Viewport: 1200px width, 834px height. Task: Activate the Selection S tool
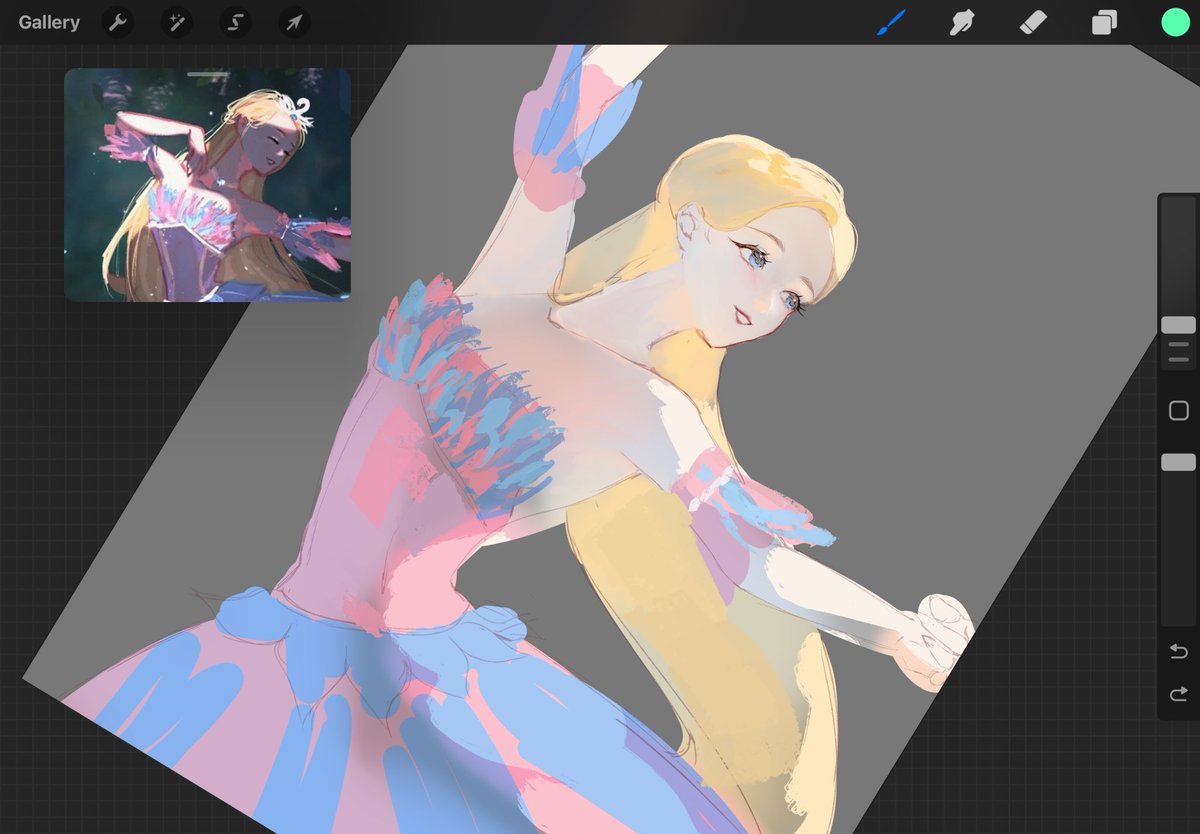click(236, 23)
